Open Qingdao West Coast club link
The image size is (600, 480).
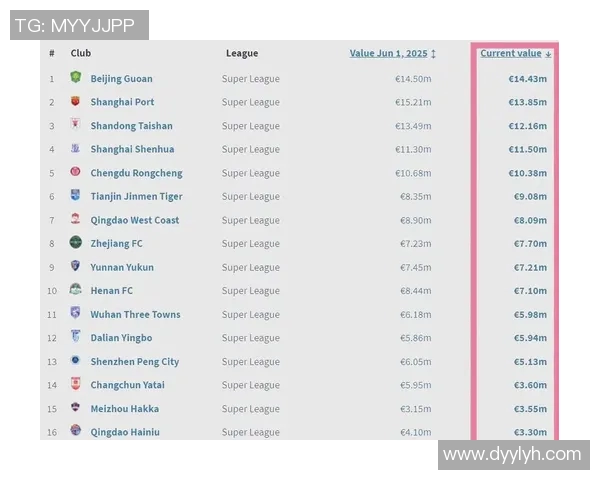click(x=135, y=220)
